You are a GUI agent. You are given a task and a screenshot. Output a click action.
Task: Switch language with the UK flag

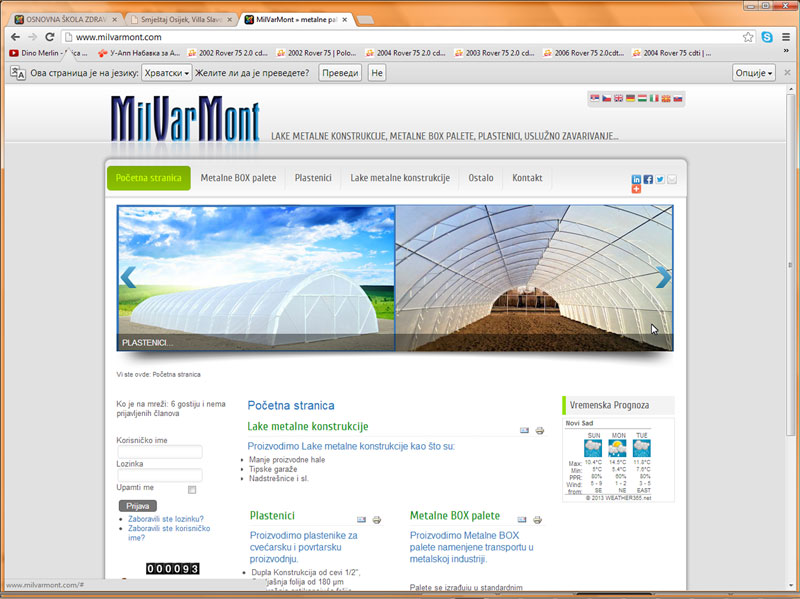click(x=618, y=99)
